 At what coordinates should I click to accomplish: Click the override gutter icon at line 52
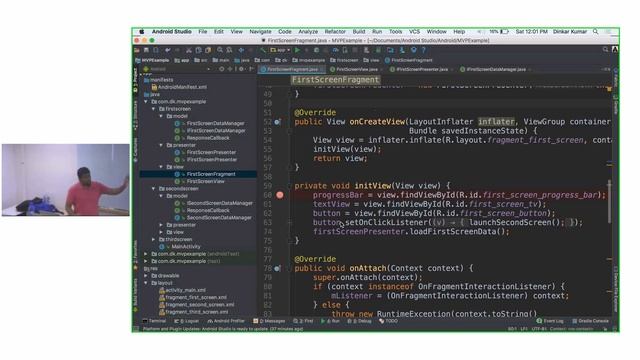pyautogui.click(x=277, y=122)
